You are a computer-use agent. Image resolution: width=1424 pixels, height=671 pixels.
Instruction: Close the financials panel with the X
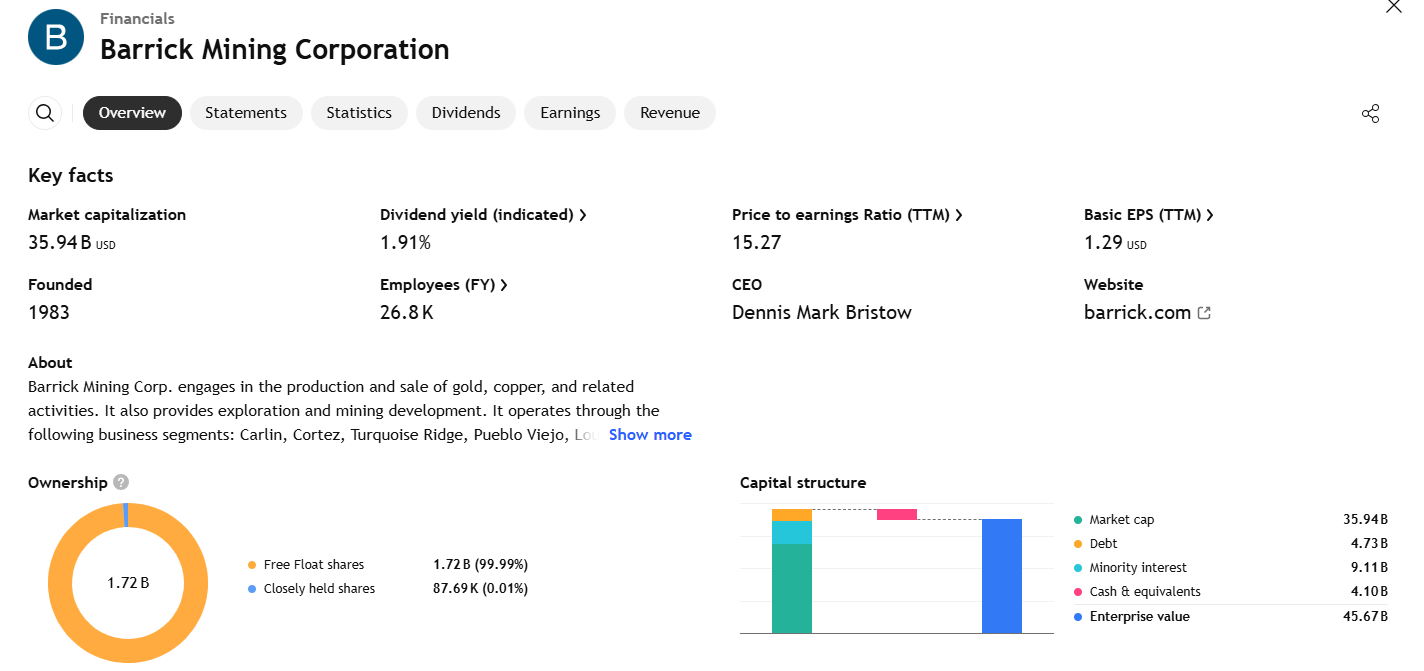[x=1394, y=6]
